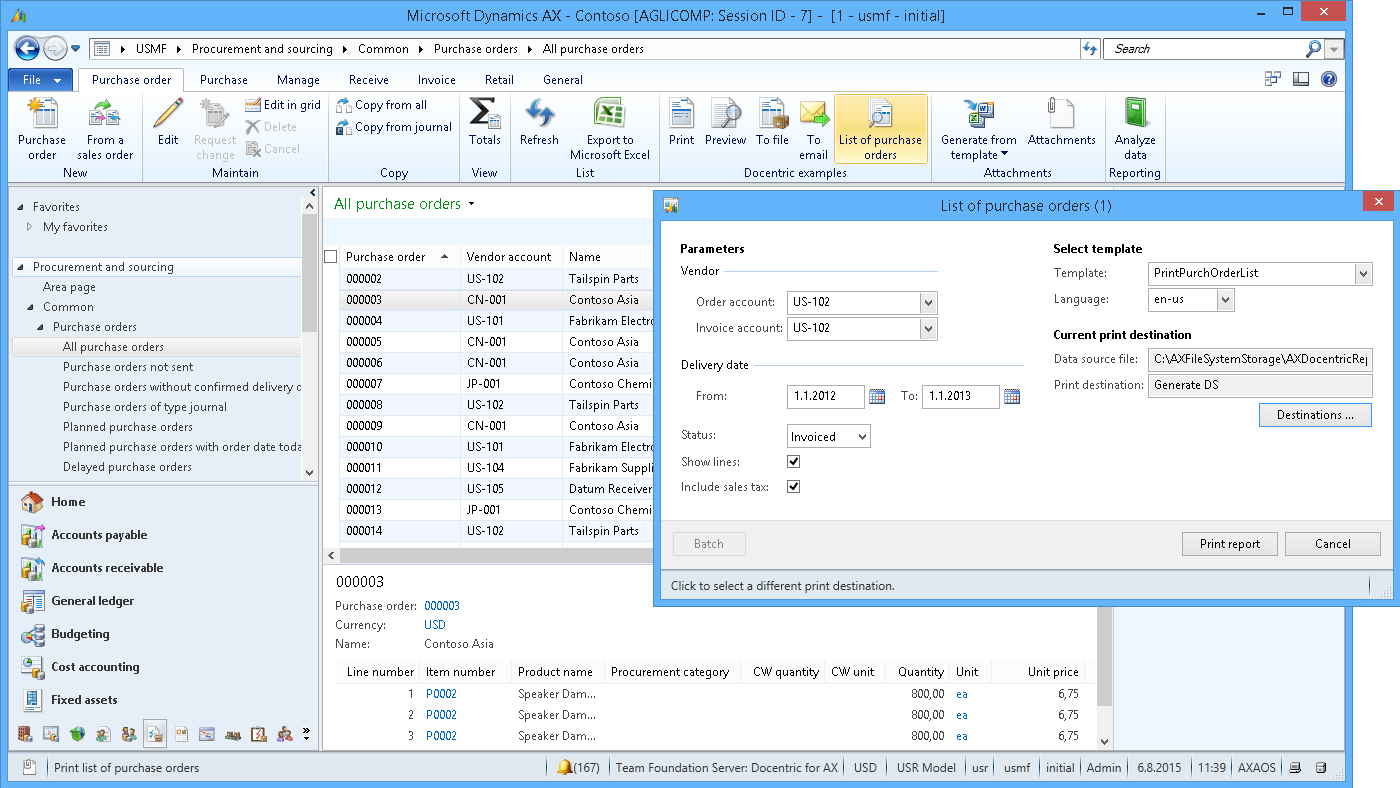This screenshot has width=1400, height=788.
Task: Switch to Manage ribbon tab
Action: tap(298, 80)
